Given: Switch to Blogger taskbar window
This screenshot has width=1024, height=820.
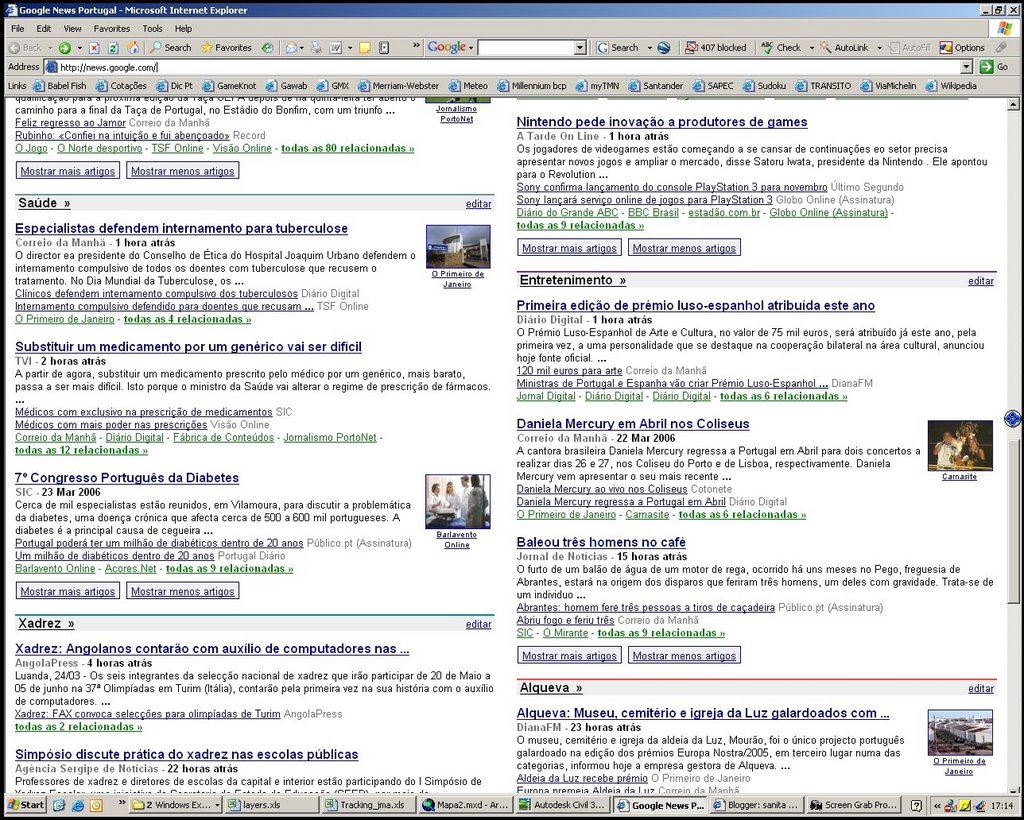Looking at the screenshot, I should click(757, 804).
